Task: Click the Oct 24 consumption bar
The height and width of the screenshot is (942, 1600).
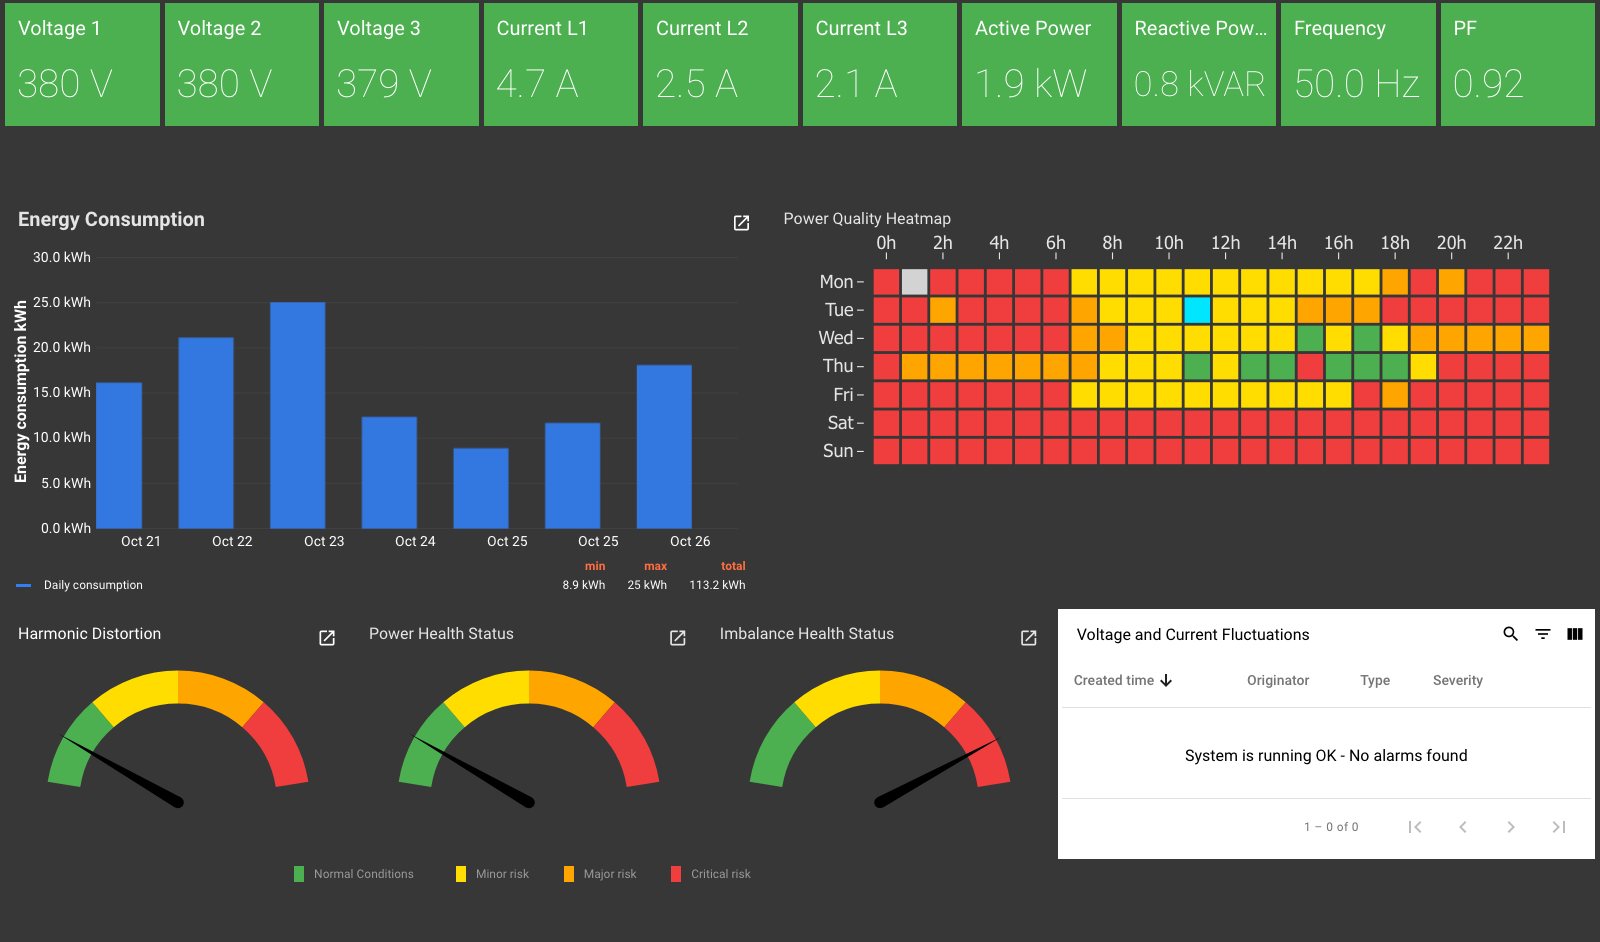Action: (x=389, y=472)
